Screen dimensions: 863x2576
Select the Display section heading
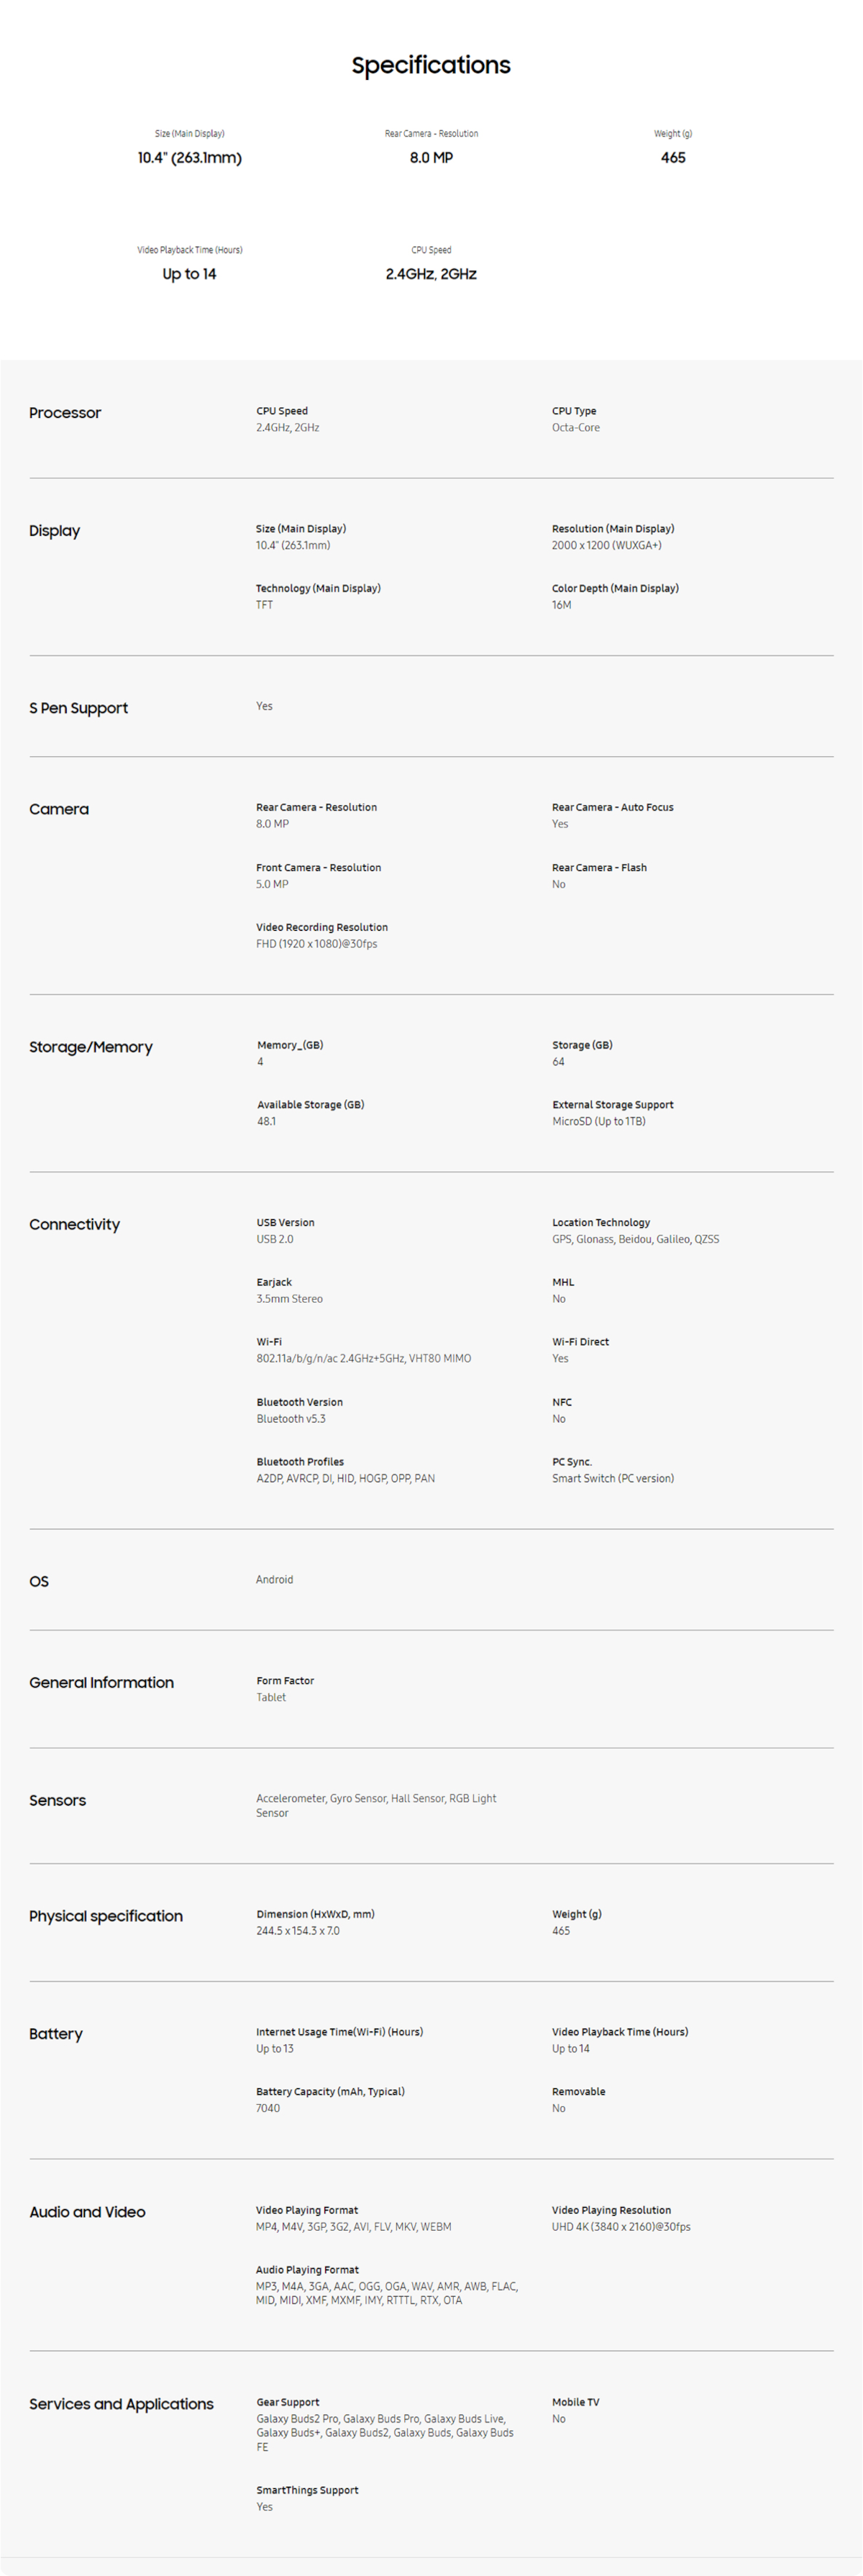54,531
